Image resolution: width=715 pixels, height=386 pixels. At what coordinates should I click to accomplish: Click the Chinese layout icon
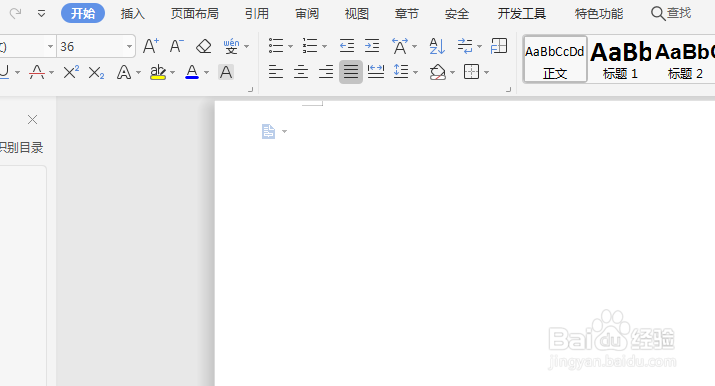pos(400,46)
